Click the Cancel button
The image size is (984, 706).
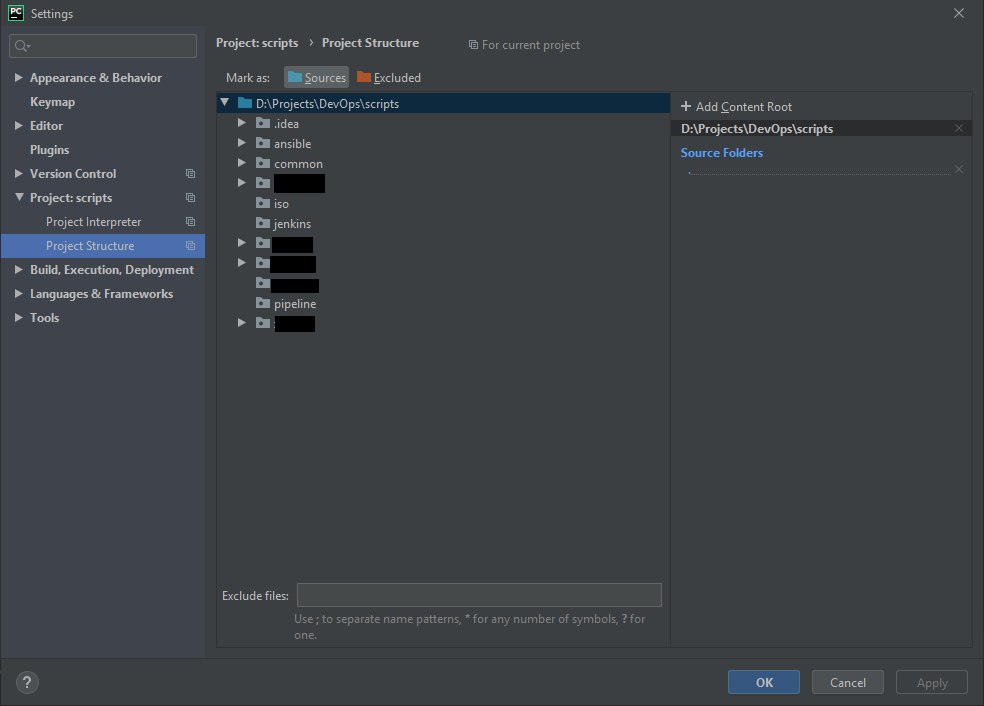tap(848, 682)
